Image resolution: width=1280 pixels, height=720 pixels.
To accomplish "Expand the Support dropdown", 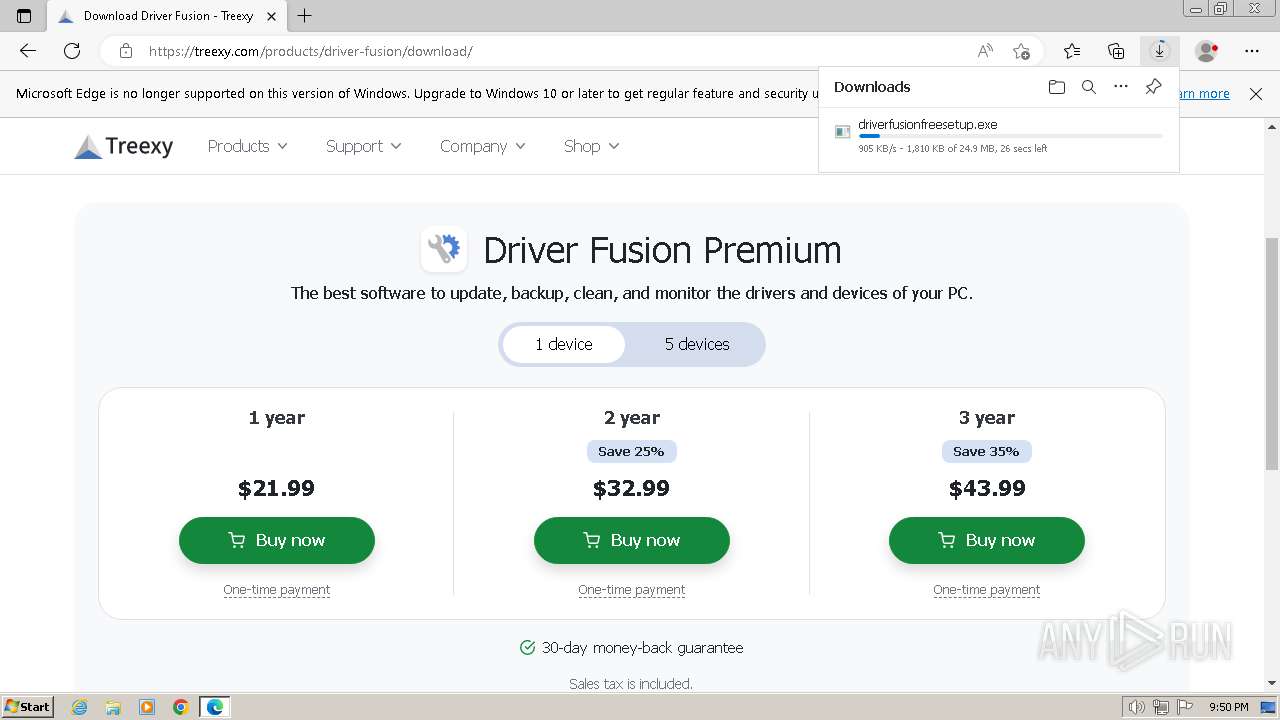I will [x=363, y=146].
